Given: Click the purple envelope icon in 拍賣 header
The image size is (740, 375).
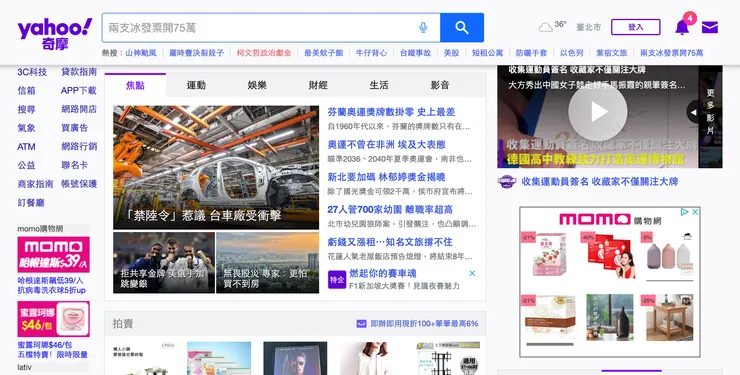Looking at the screenshot, I should (x=362, y=324).
